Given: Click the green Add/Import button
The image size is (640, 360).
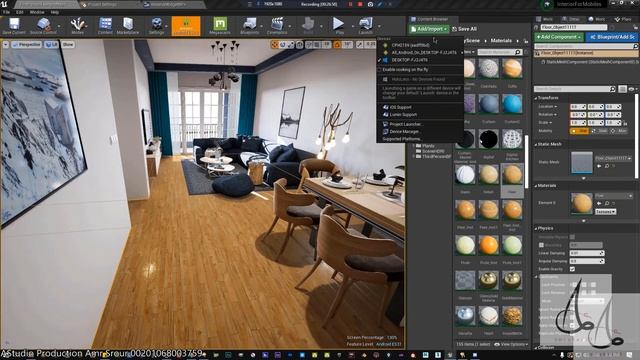Looking at the screenshot, I should tap(429, 29).
